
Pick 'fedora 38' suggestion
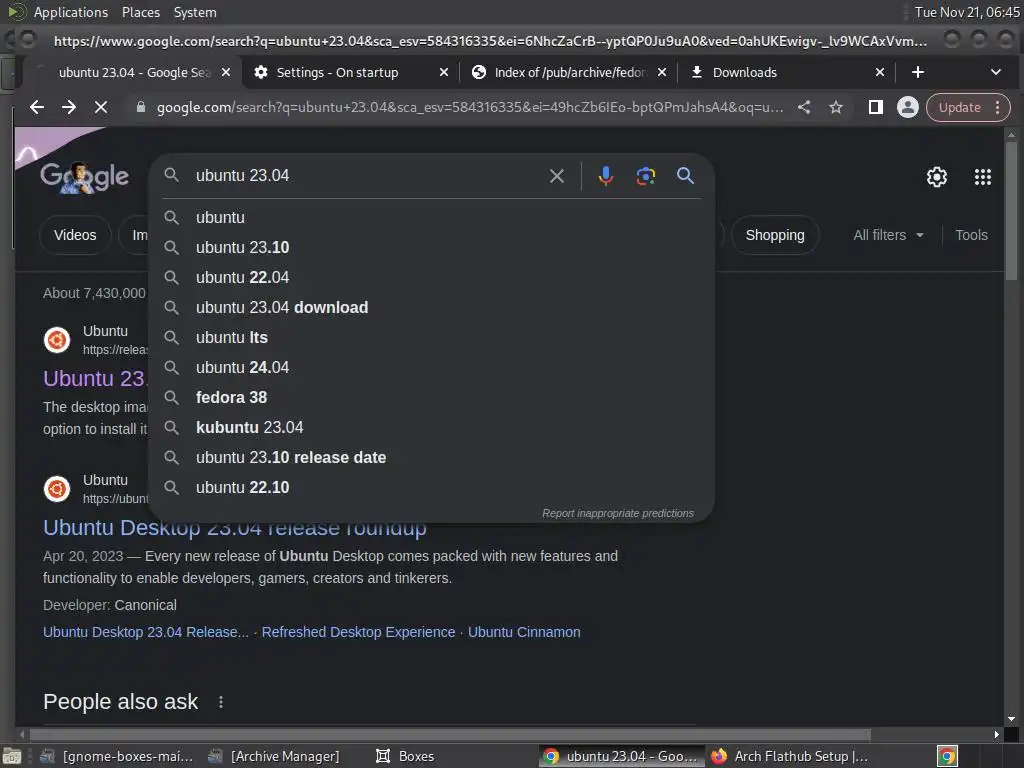431,398
